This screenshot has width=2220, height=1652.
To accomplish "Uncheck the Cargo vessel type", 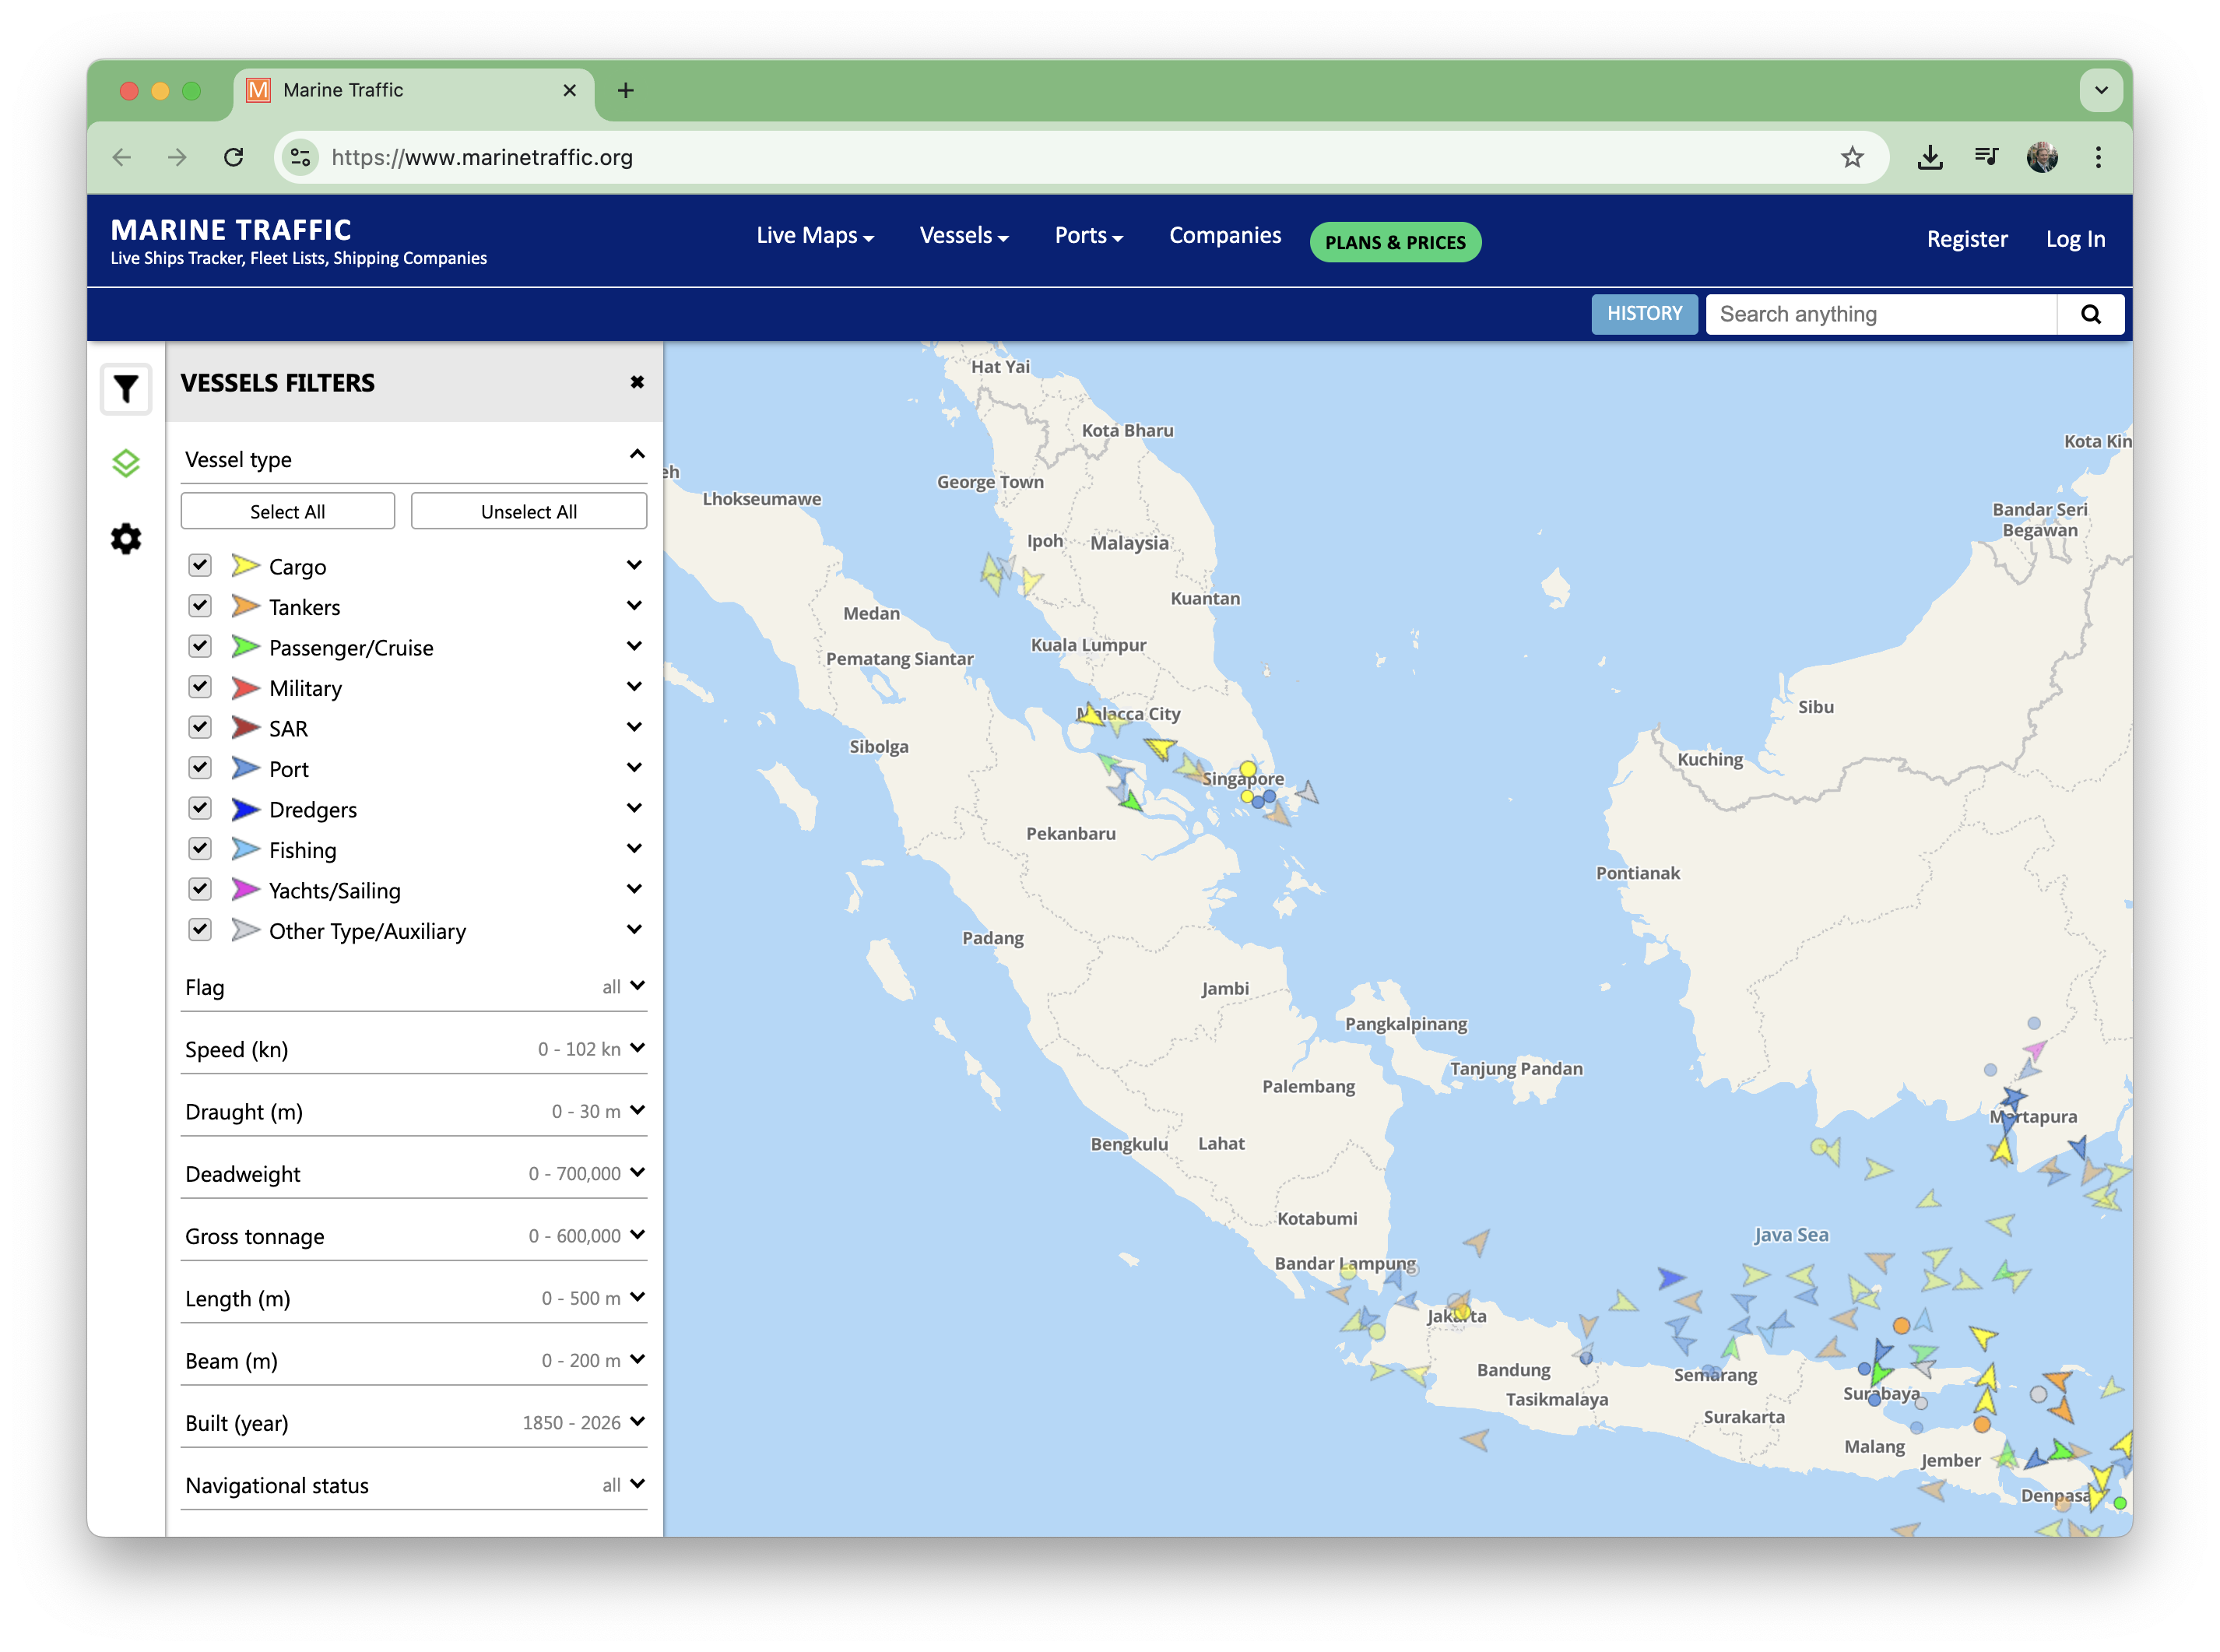I will click(199, 565).
